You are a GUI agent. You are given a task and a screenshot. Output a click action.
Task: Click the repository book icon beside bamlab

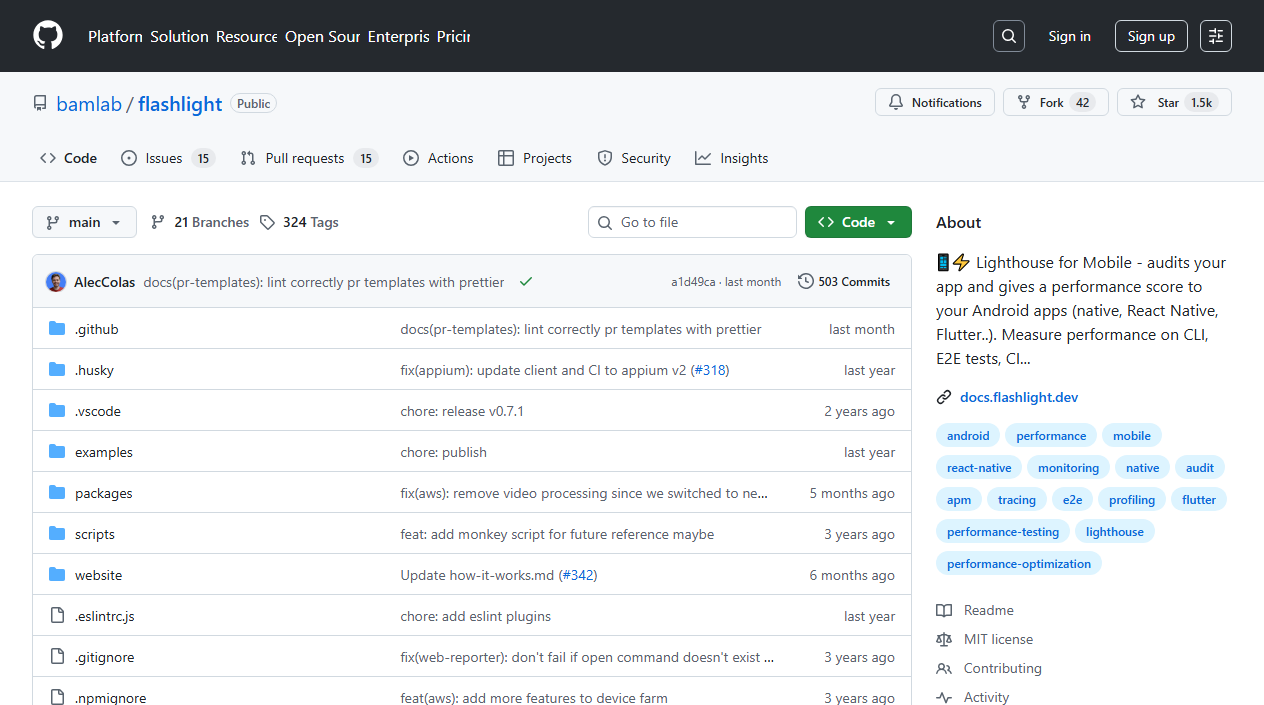(x=40, y=103)
